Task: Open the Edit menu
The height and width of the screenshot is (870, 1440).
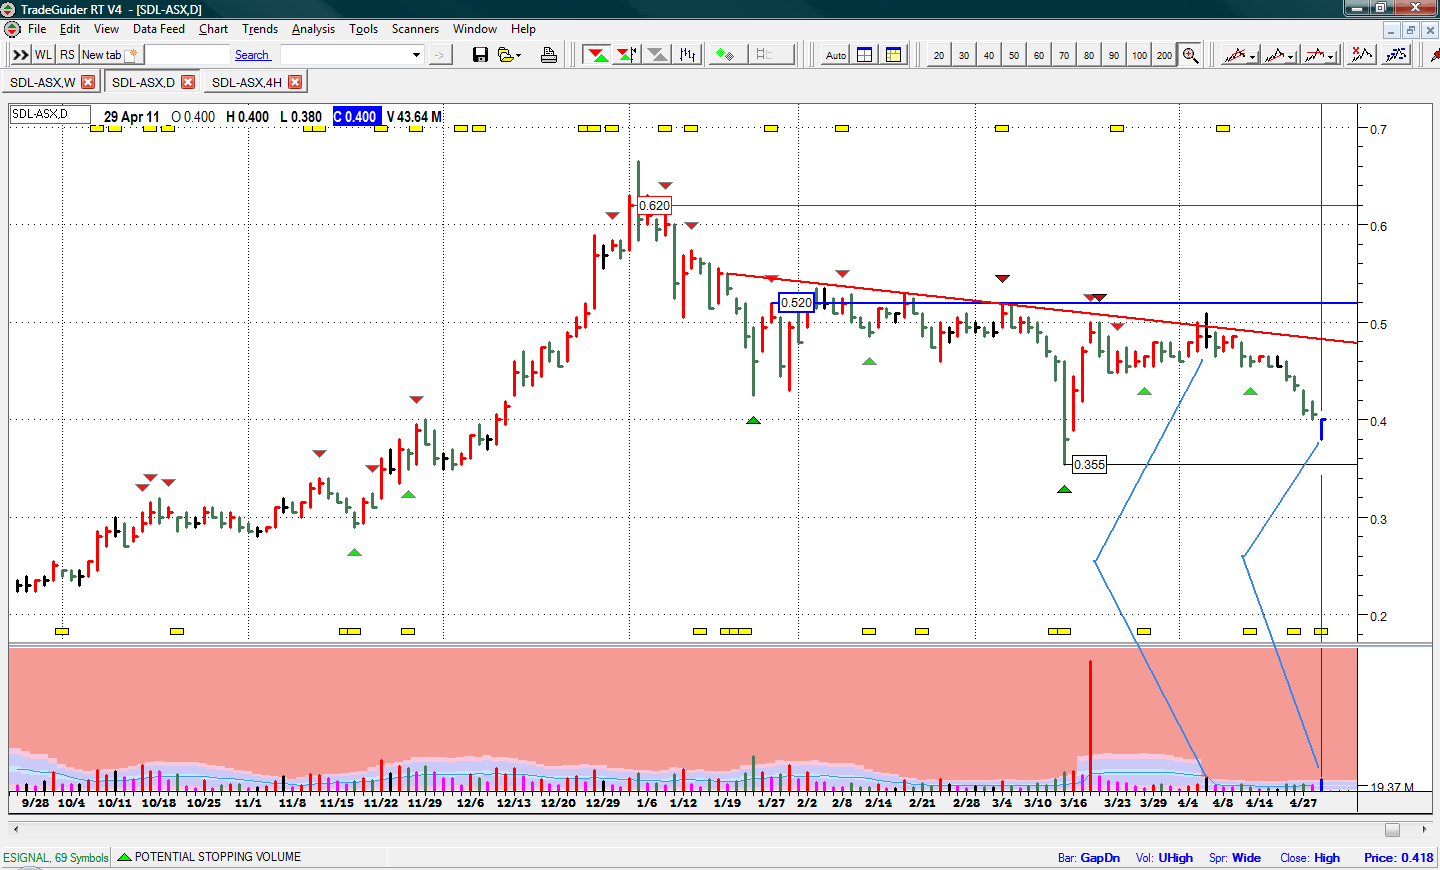Action: 70,29
